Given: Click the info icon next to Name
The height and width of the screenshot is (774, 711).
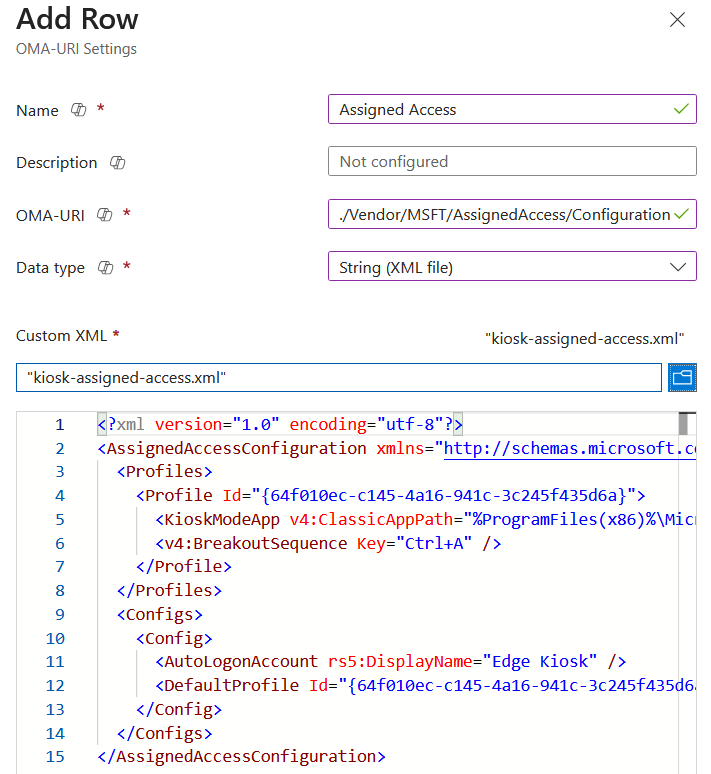Looking at the screenshot, I should [79, 111].
